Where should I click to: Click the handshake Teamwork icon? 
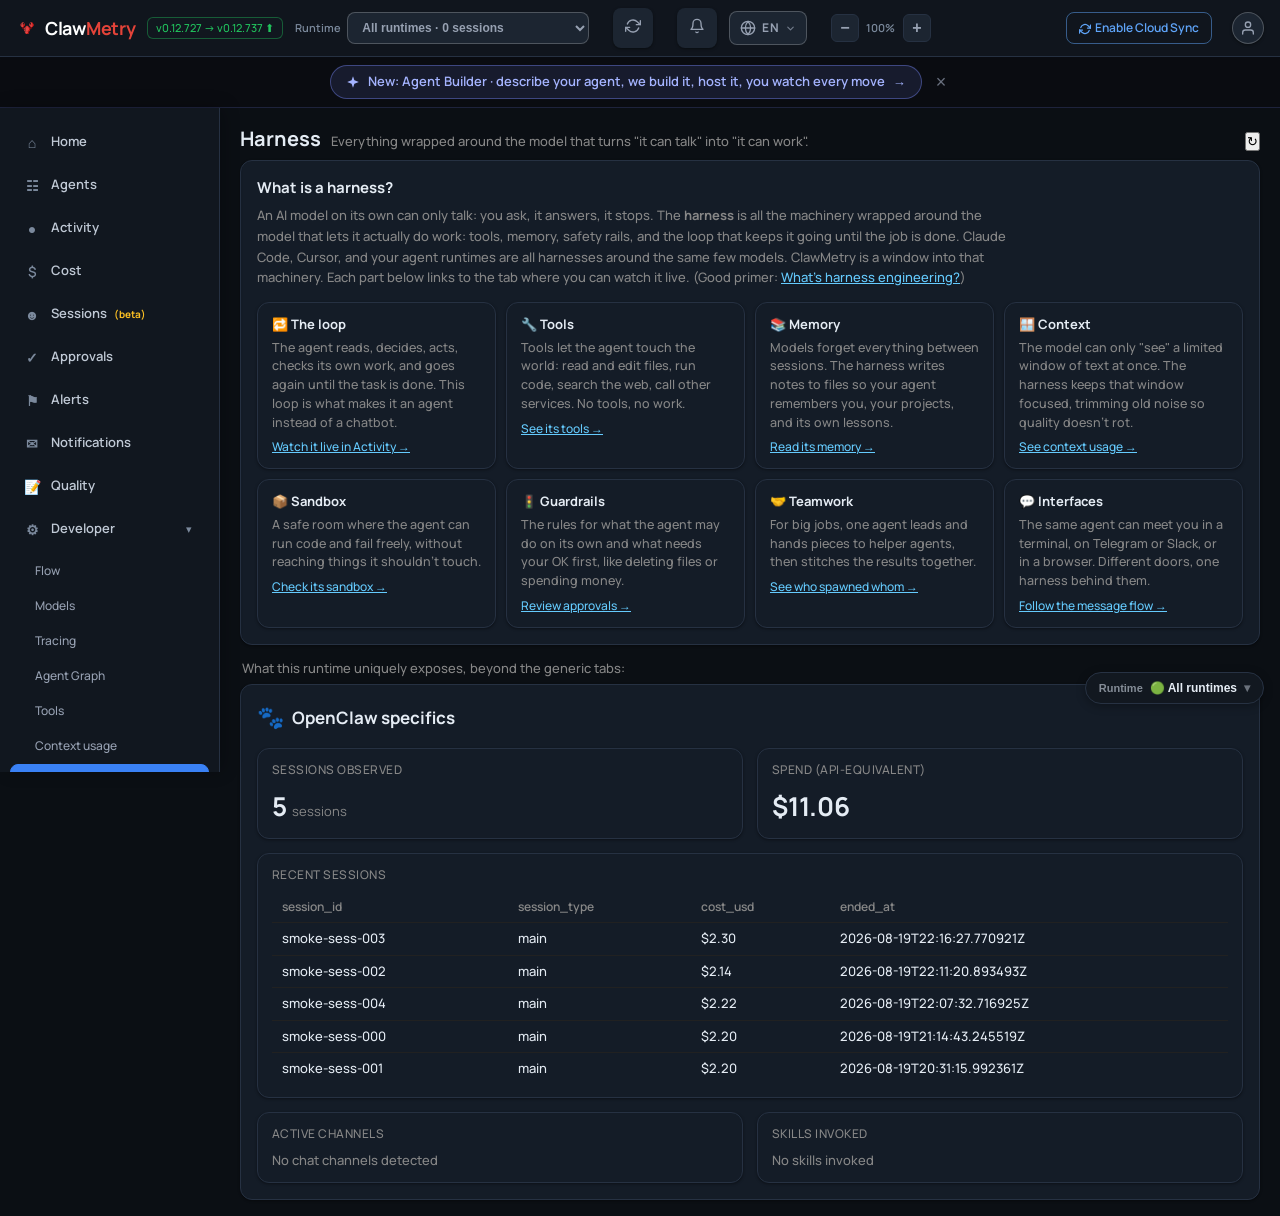(778, 501)
